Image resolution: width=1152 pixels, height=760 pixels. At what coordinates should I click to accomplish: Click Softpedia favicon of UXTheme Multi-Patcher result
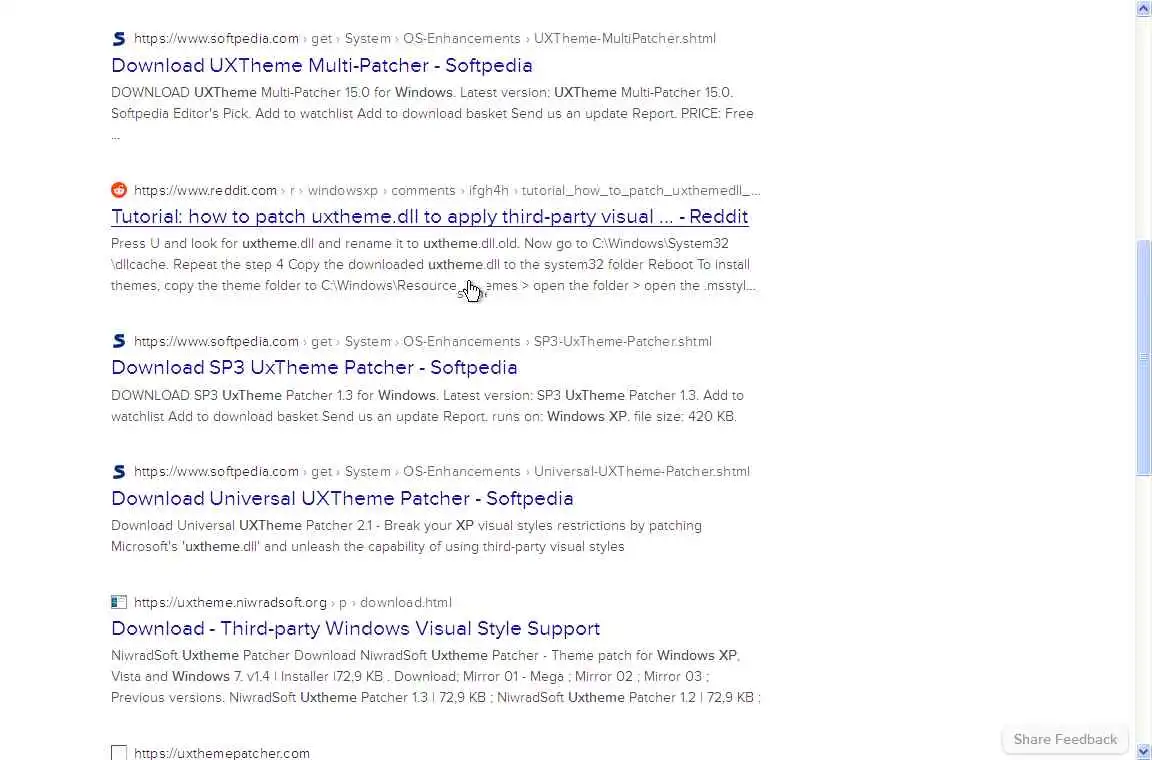coord(119,38)
